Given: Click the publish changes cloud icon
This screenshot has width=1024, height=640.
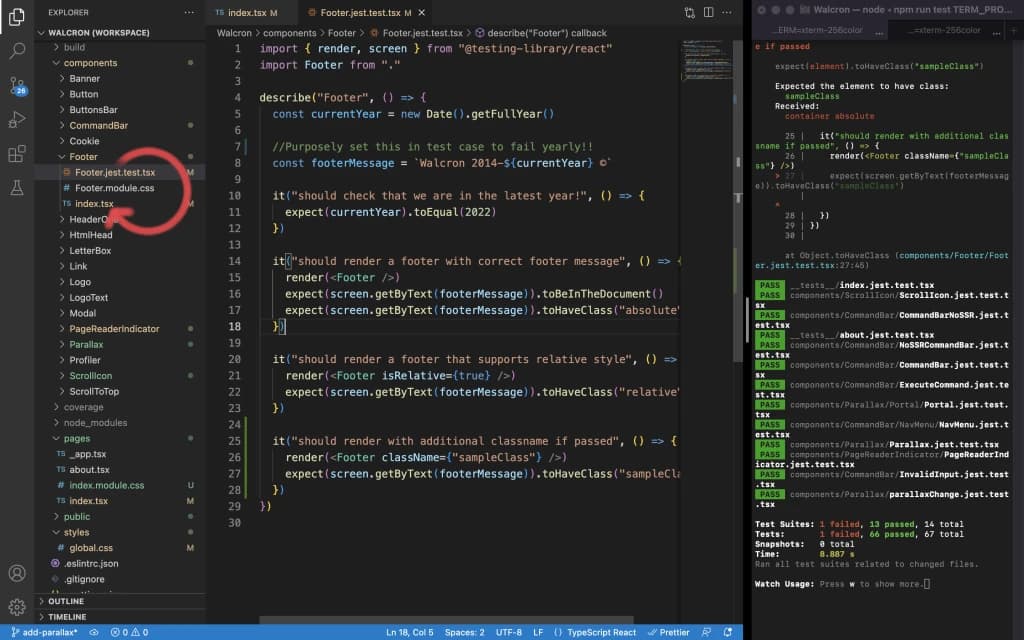Looking at the screenshot, I should tap(94, 632).
